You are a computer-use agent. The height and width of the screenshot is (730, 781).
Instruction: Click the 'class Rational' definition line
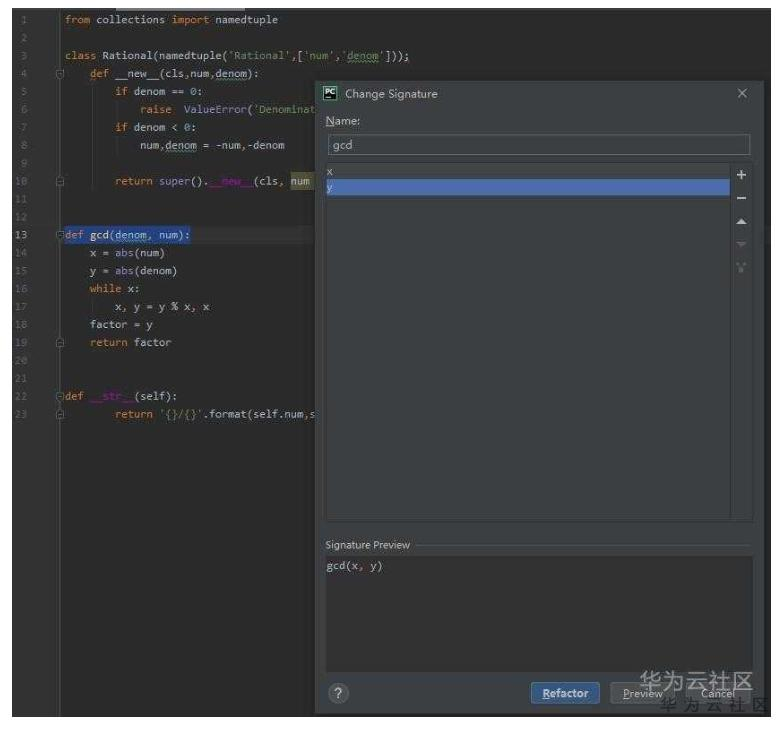click(237, 56)
